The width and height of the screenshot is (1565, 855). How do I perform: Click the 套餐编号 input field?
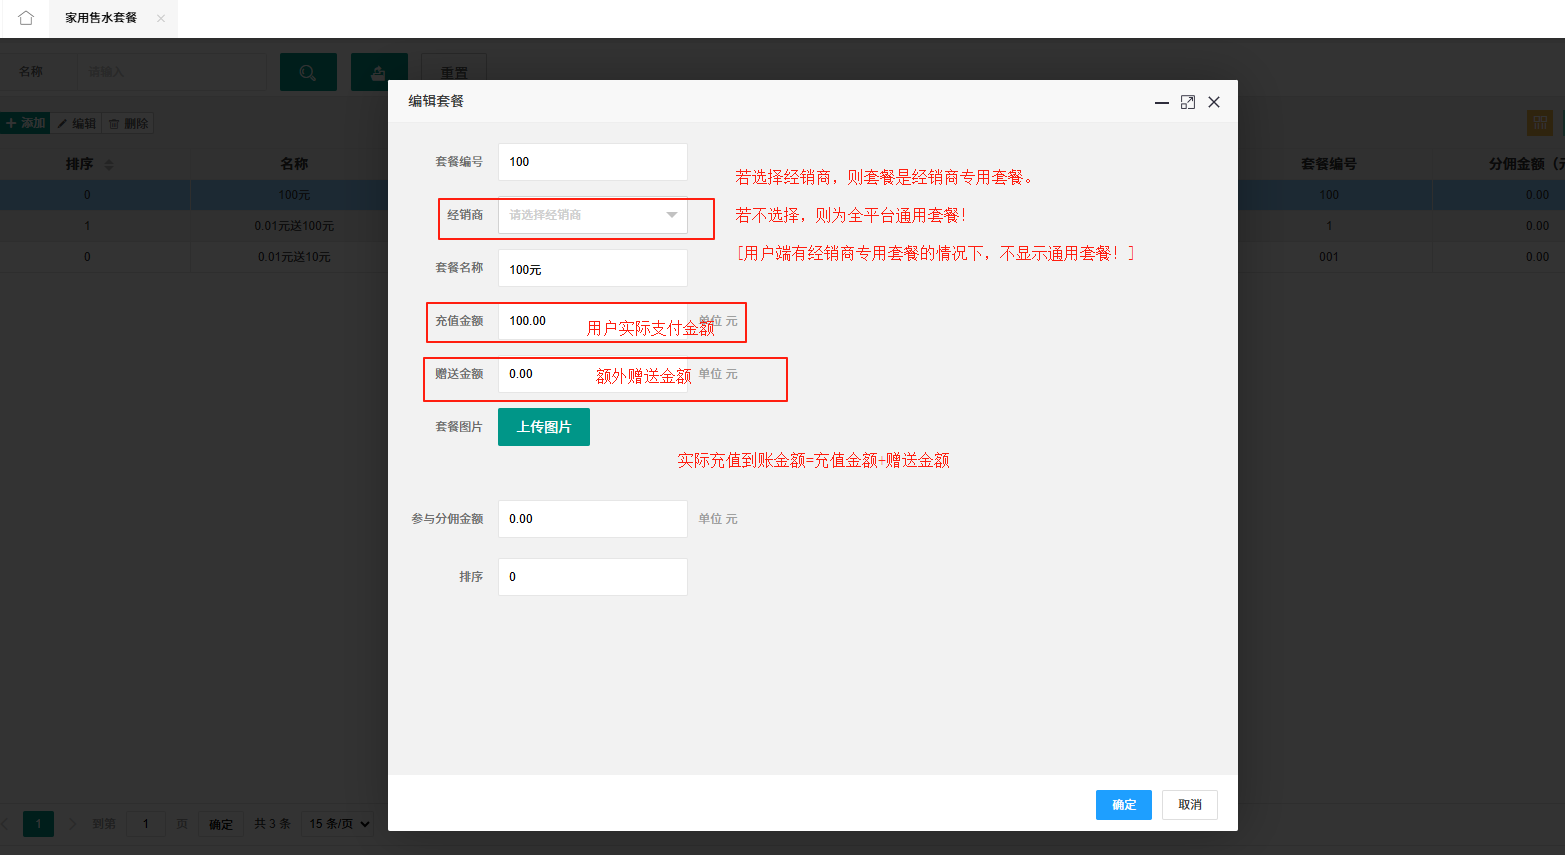[593, 162]
